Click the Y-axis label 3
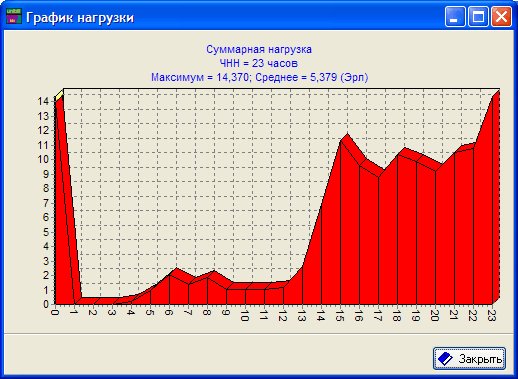Viewport: 518px width, 379px height. [46, 261]
